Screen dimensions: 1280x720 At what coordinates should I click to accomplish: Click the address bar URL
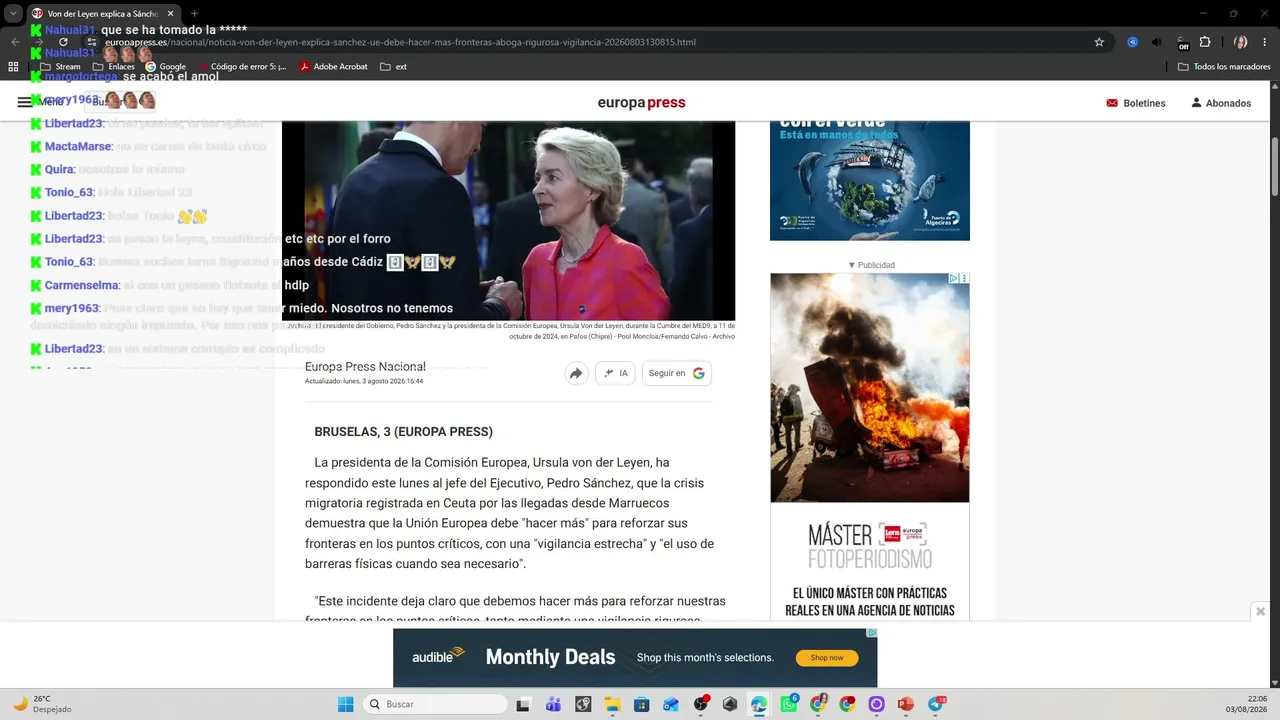pyautogui.click(x=400, y=42)
